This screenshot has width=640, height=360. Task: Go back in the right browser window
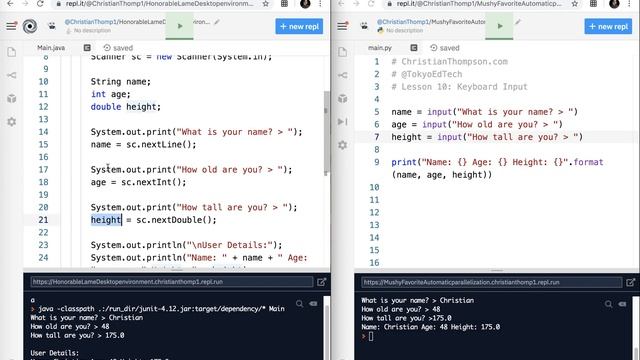click(341, 4)
